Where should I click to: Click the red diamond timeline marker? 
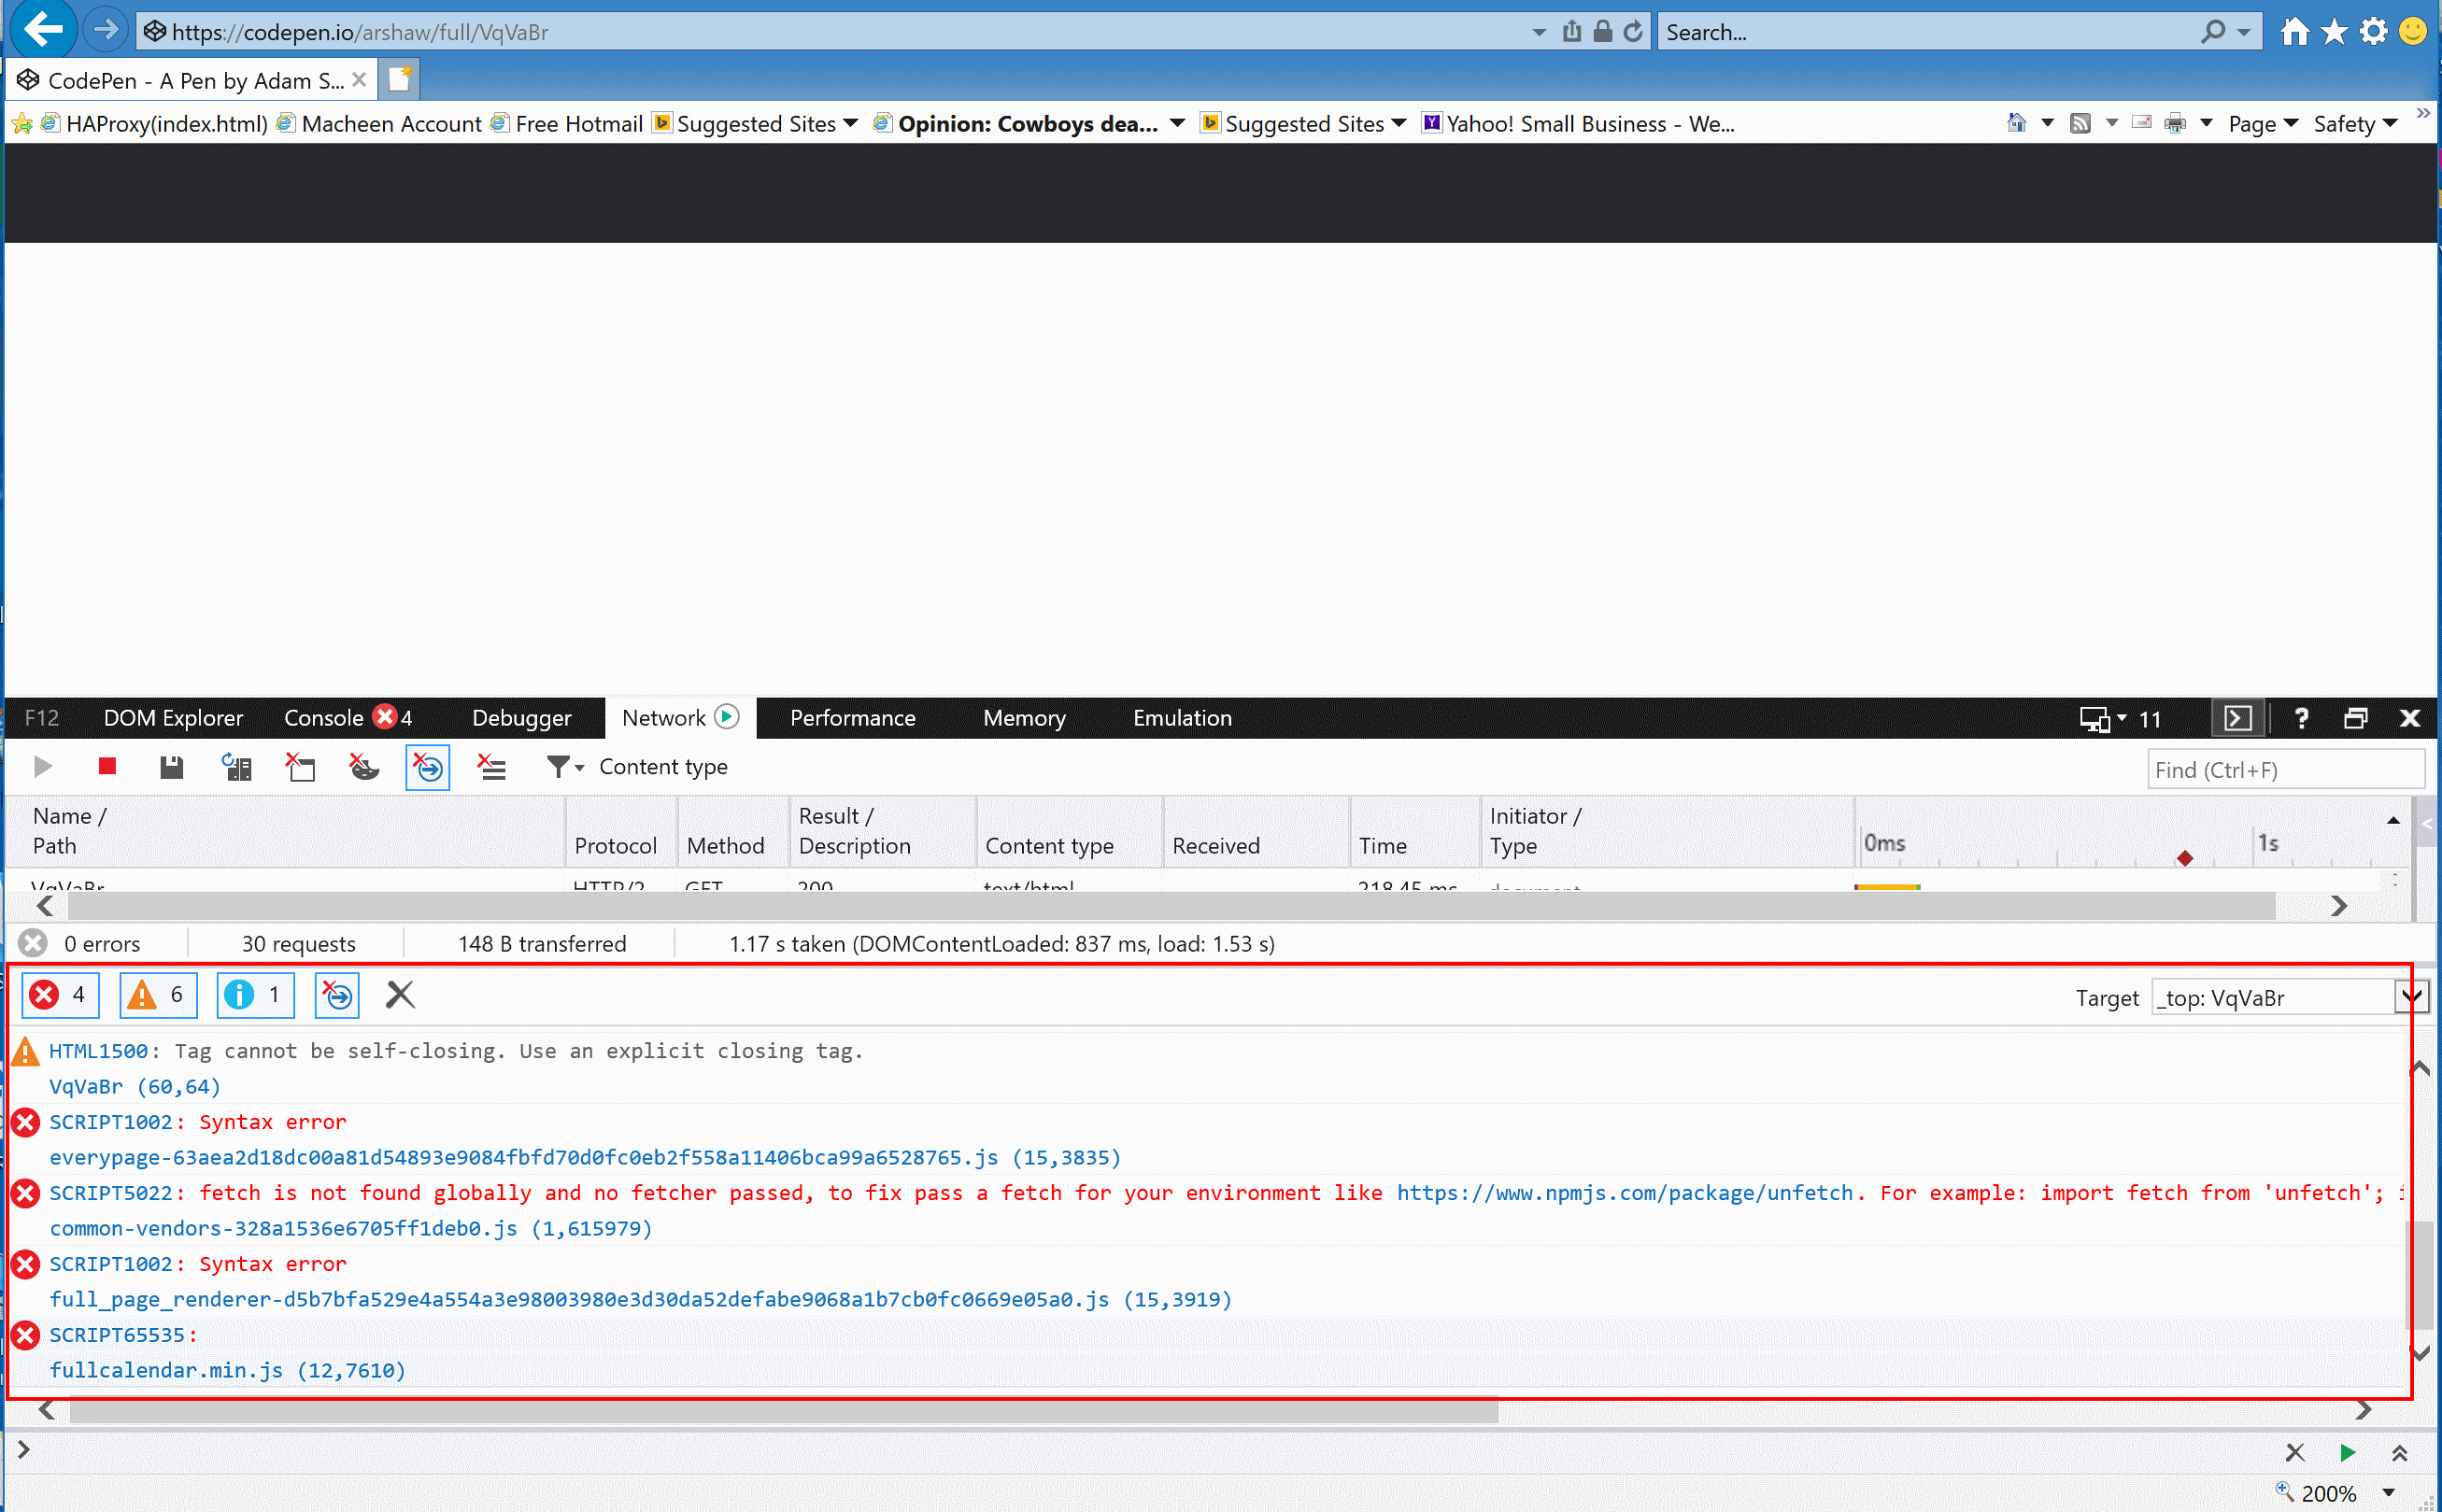[x=2185, y=857]
